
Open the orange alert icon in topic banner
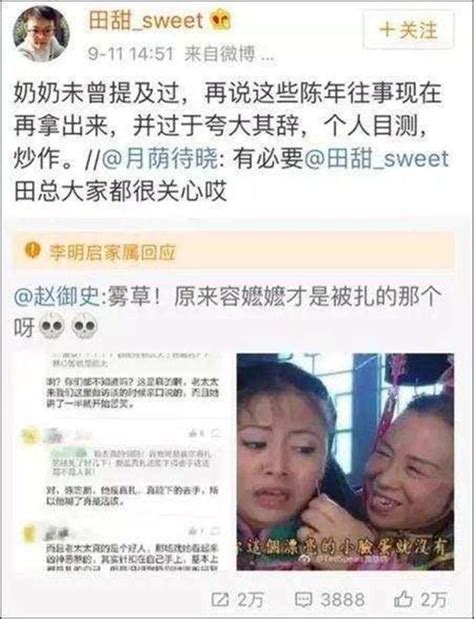tap(32, 250)
